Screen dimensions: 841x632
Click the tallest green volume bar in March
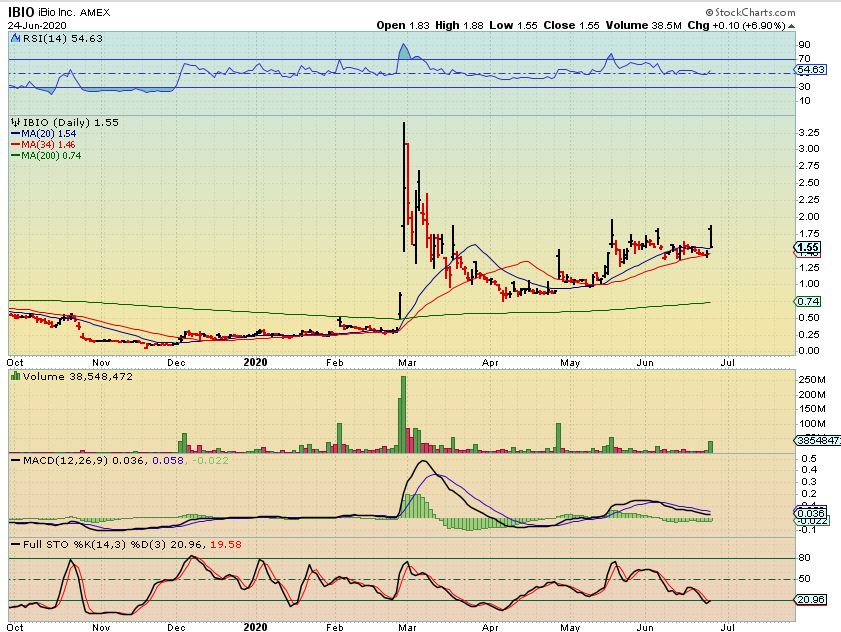tap(403, 414)
